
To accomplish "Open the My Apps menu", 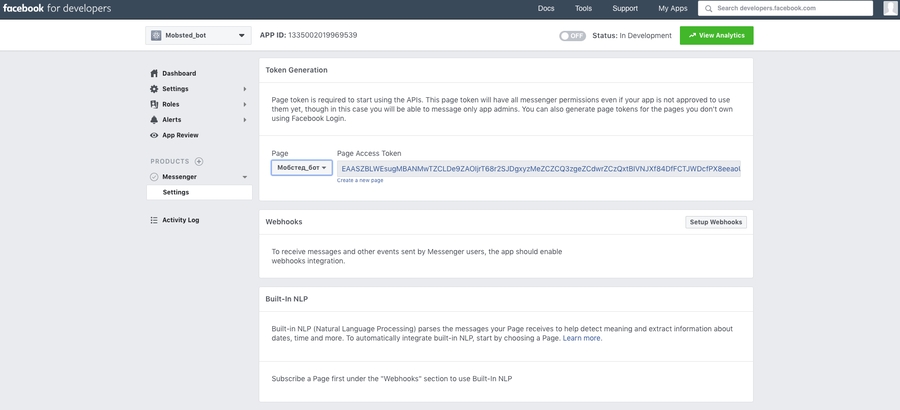I will [672, 8].
